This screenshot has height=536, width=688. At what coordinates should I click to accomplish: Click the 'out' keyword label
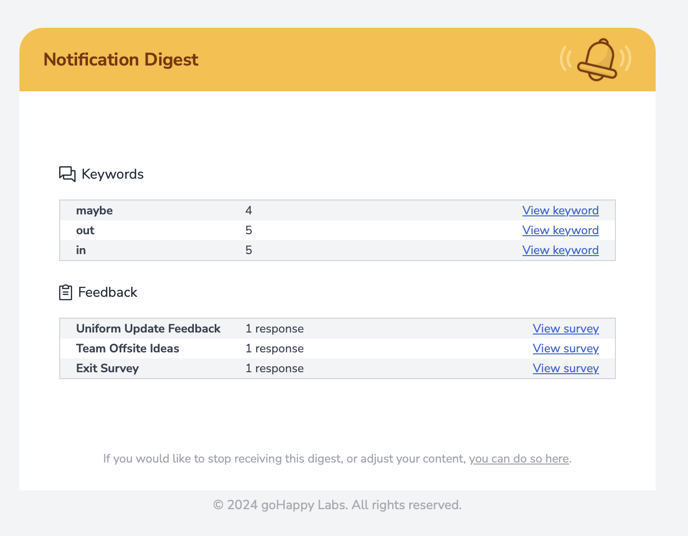(85, 230)
